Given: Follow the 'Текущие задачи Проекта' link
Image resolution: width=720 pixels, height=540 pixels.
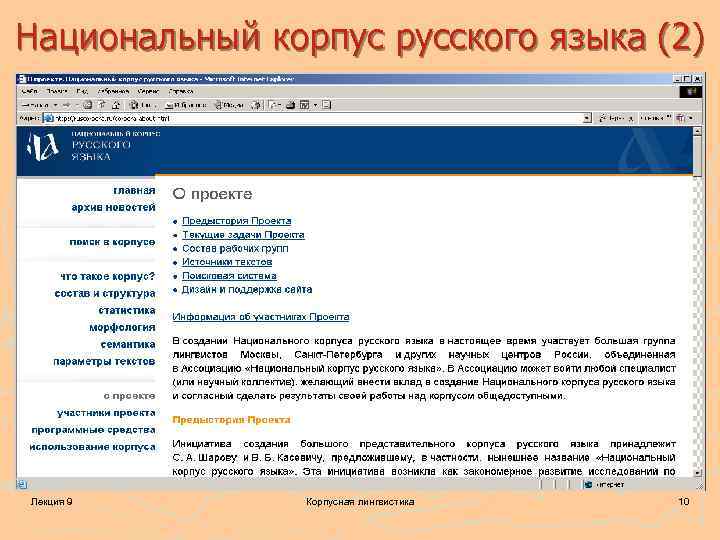Looking at the screenshot, I should [243, 235].
